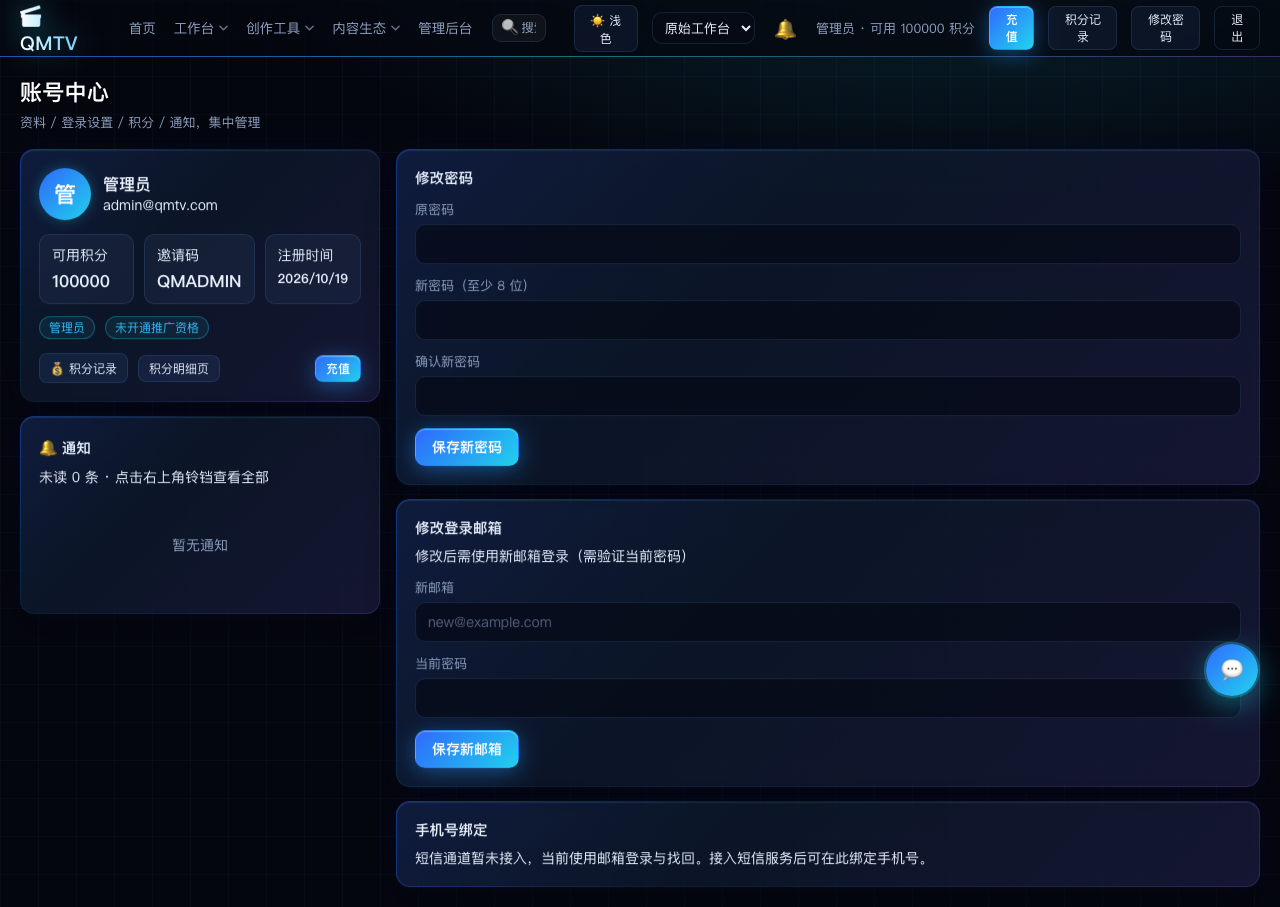Expand the 创作工具 menu
Image resolution: width=1280 pixels, height=907 pixels.
tap(280, 28)
